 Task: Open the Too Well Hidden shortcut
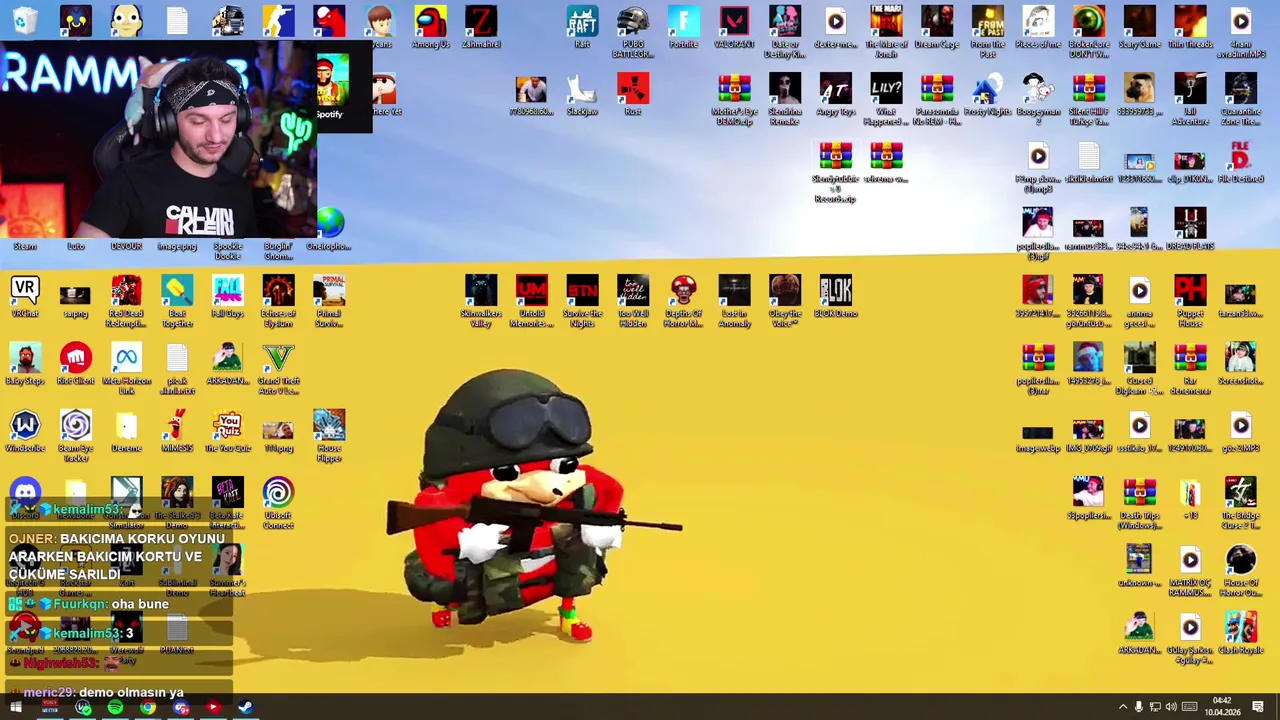point(633,301)
